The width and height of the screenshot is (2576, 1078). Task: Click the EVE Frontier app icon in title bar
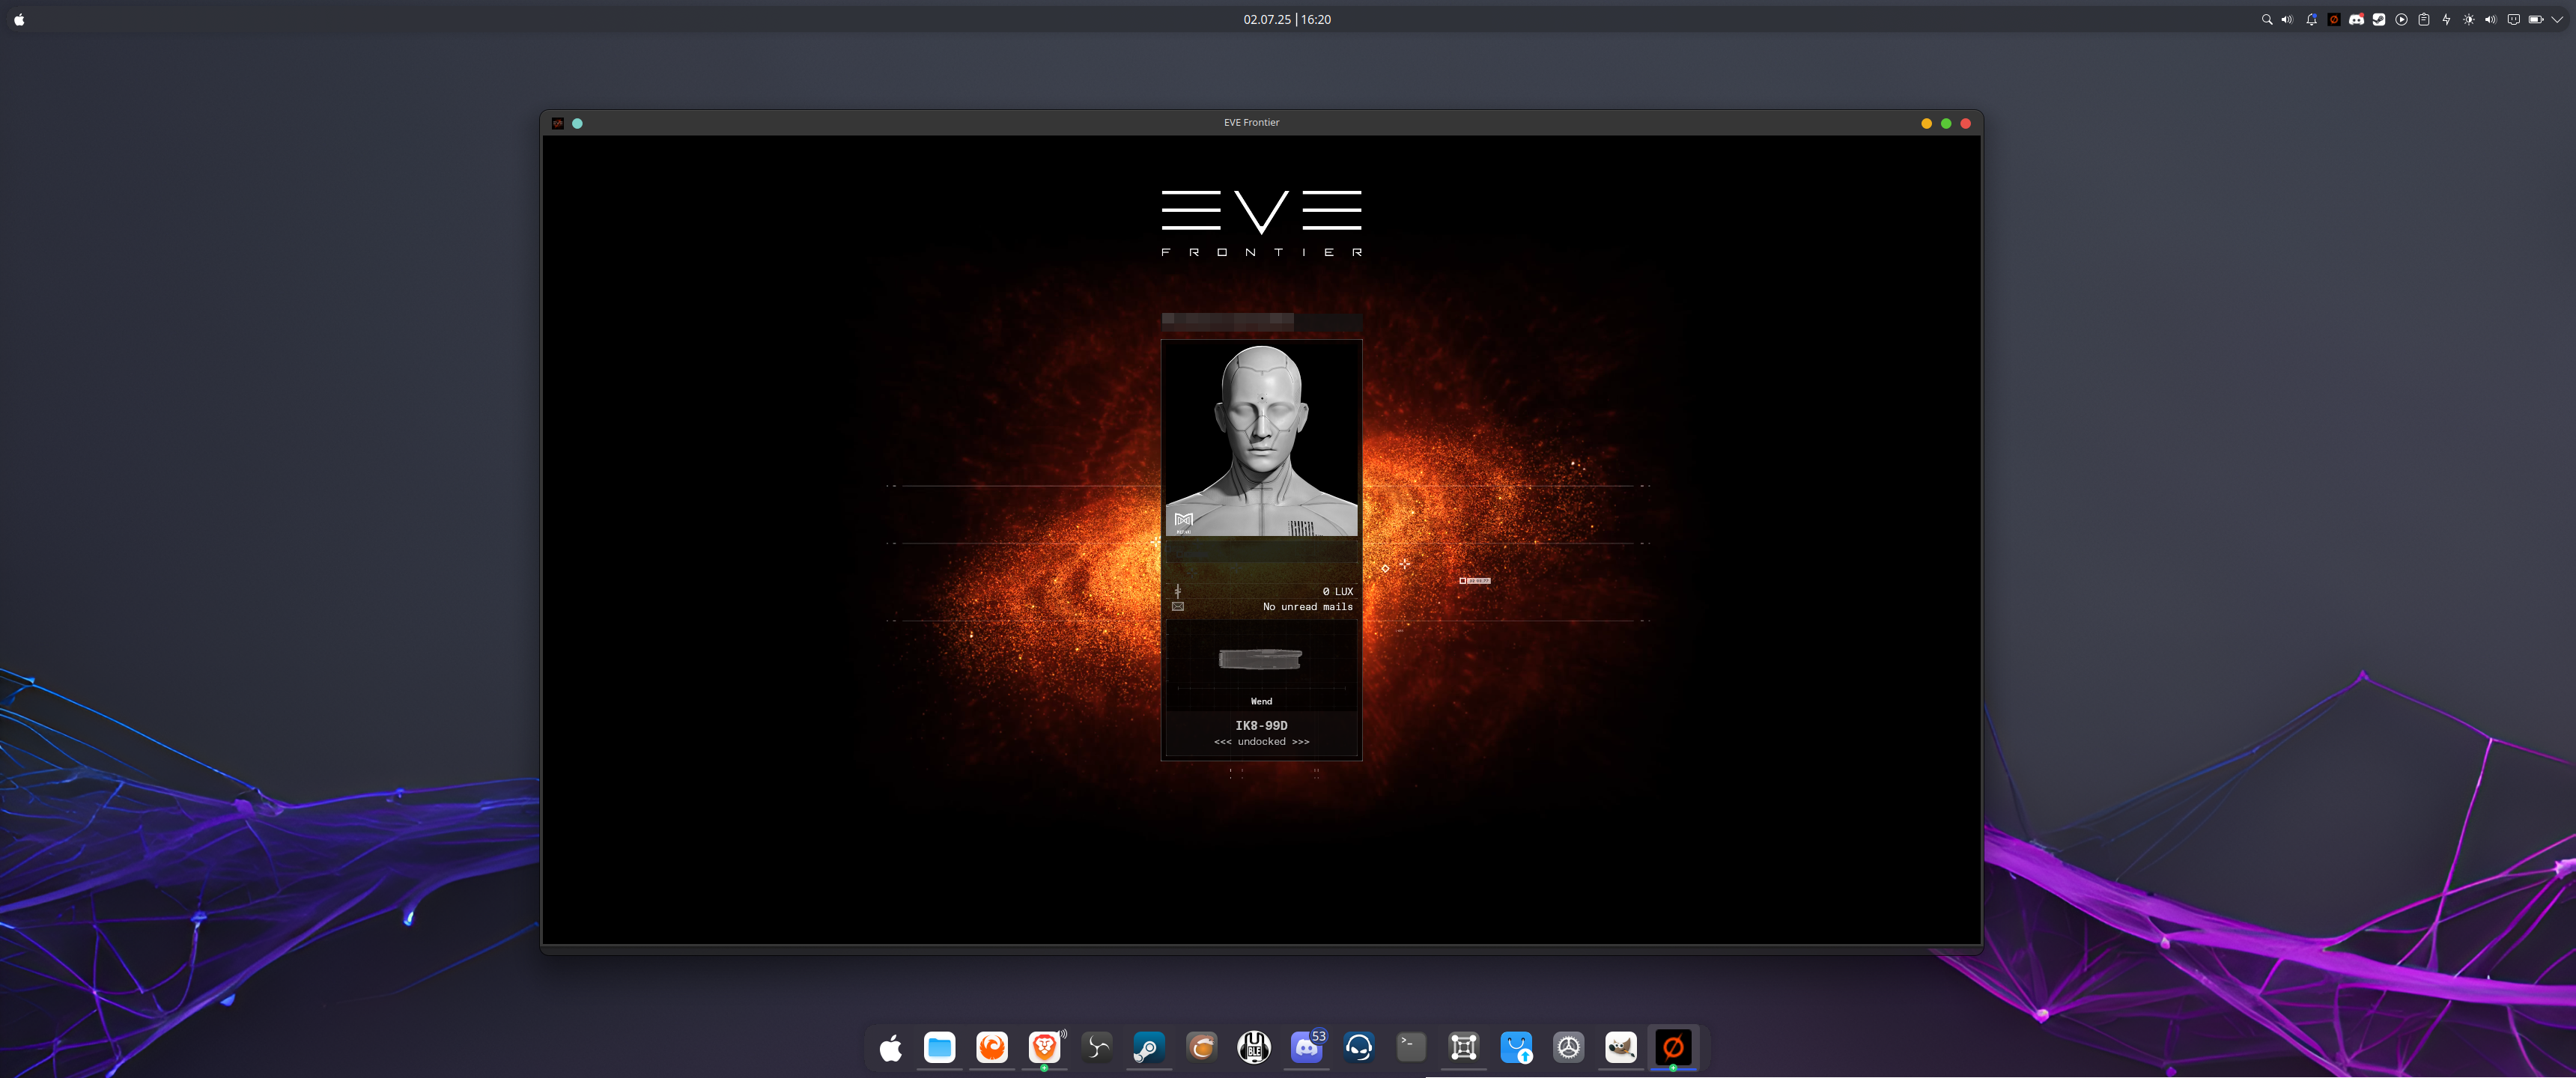coord(558,123)
